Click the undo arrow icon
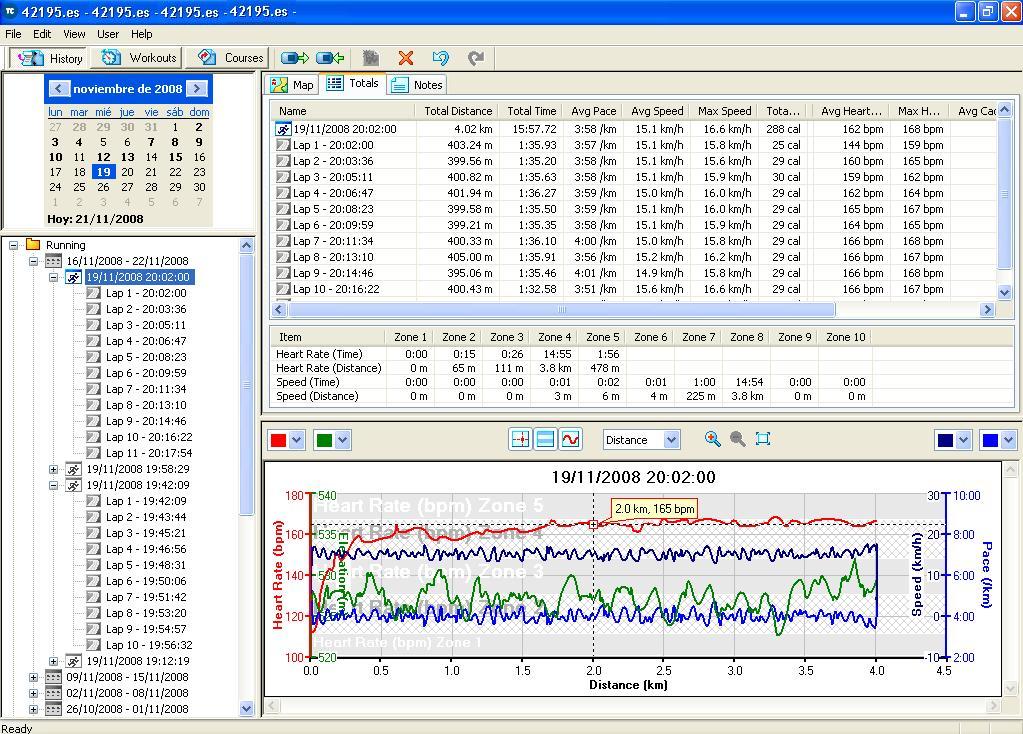Image resolution: width=1023 pixels, height=734 pixels. (x=440, y=58)
